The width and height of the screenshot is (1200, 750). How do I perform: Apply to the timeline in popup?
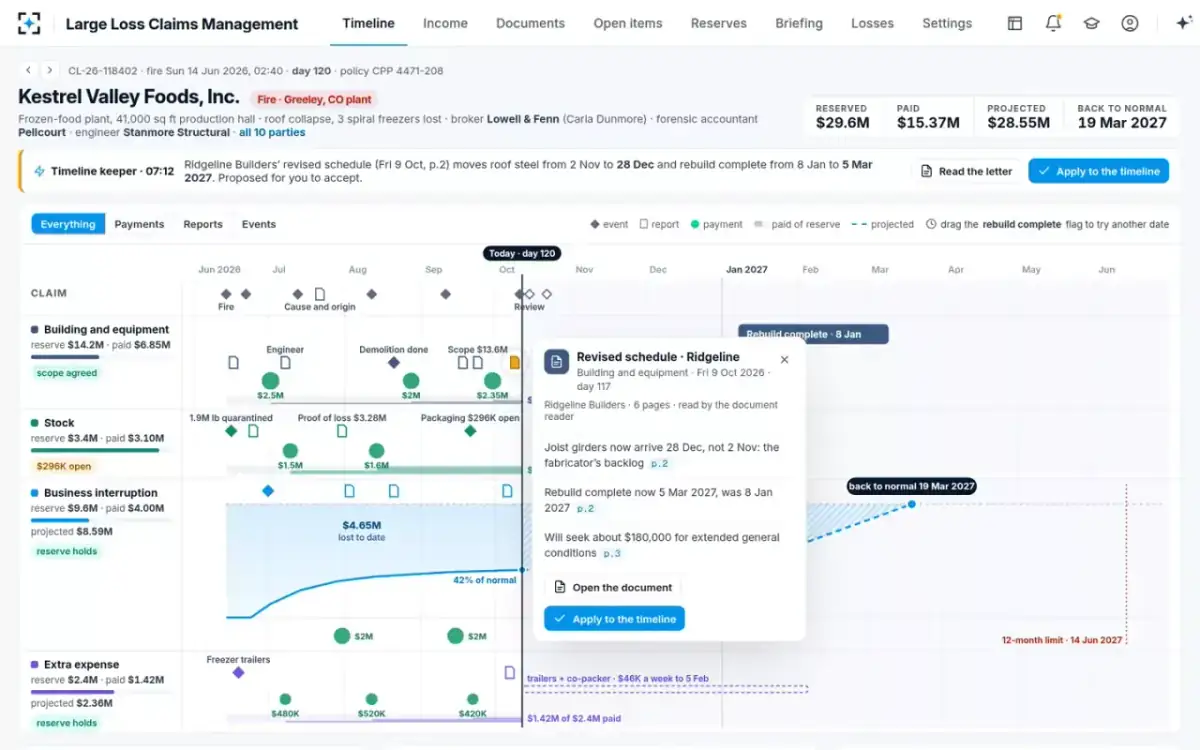(614, 619)
